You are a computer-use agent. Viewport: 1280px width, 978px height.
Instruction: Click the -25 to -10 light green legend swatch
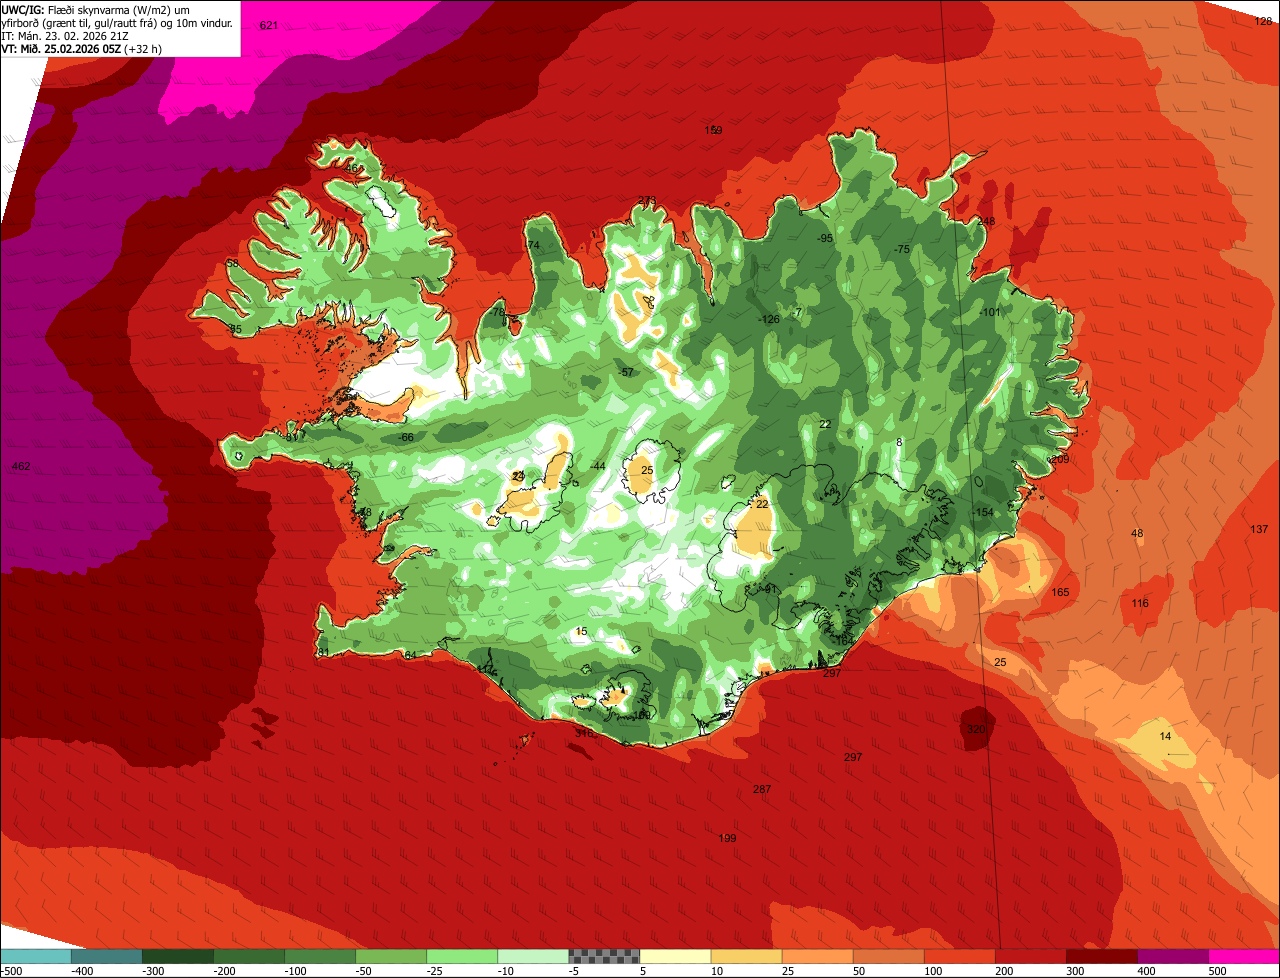tap(462, 956)
